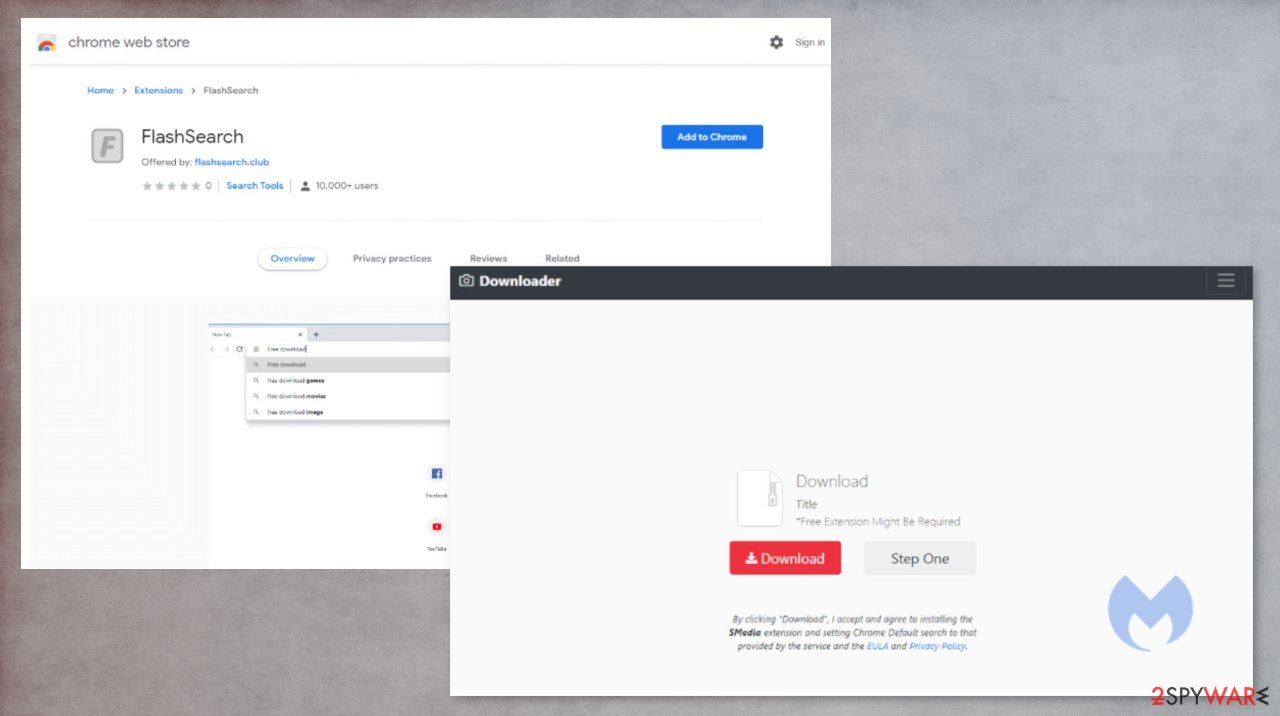
Task: Open the Extensions breadcrumb link
Action: point(159,90)
